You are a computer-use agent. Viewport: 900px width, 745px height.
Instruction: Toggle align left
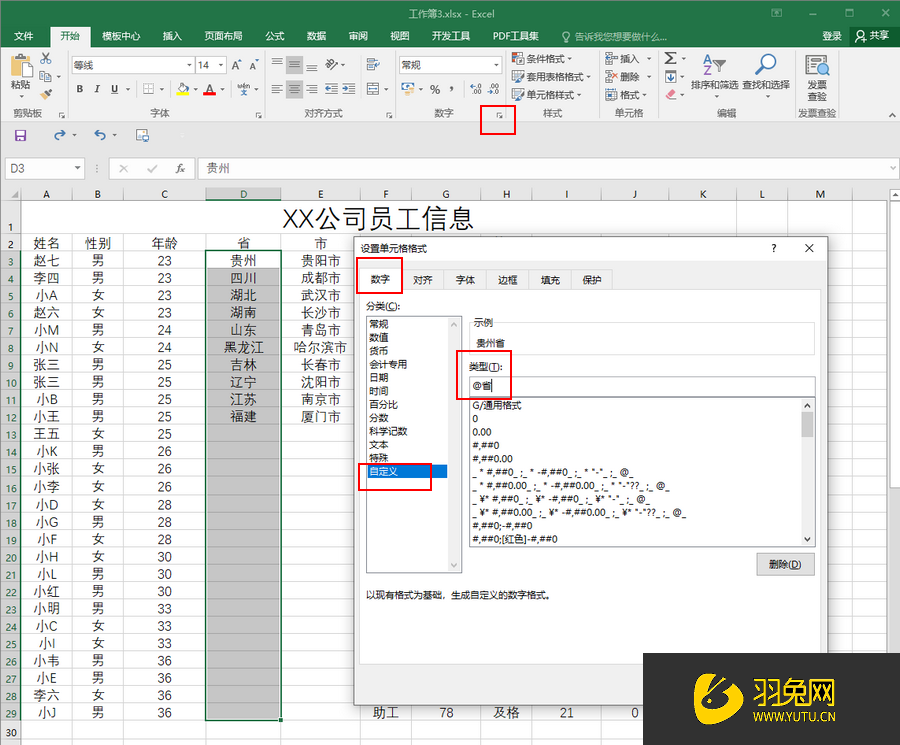277,89
